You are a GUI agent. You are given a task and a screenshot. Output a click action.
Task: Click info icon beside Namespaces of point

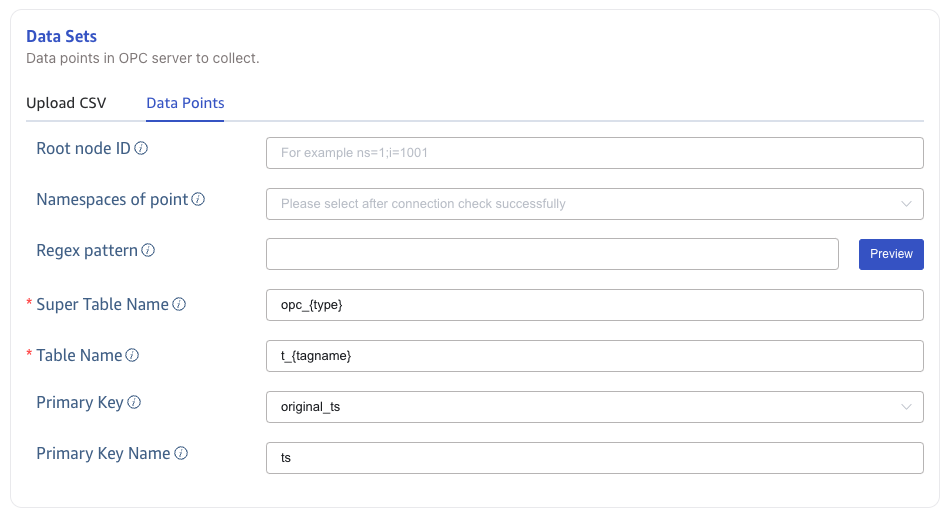tap(198, 200)
